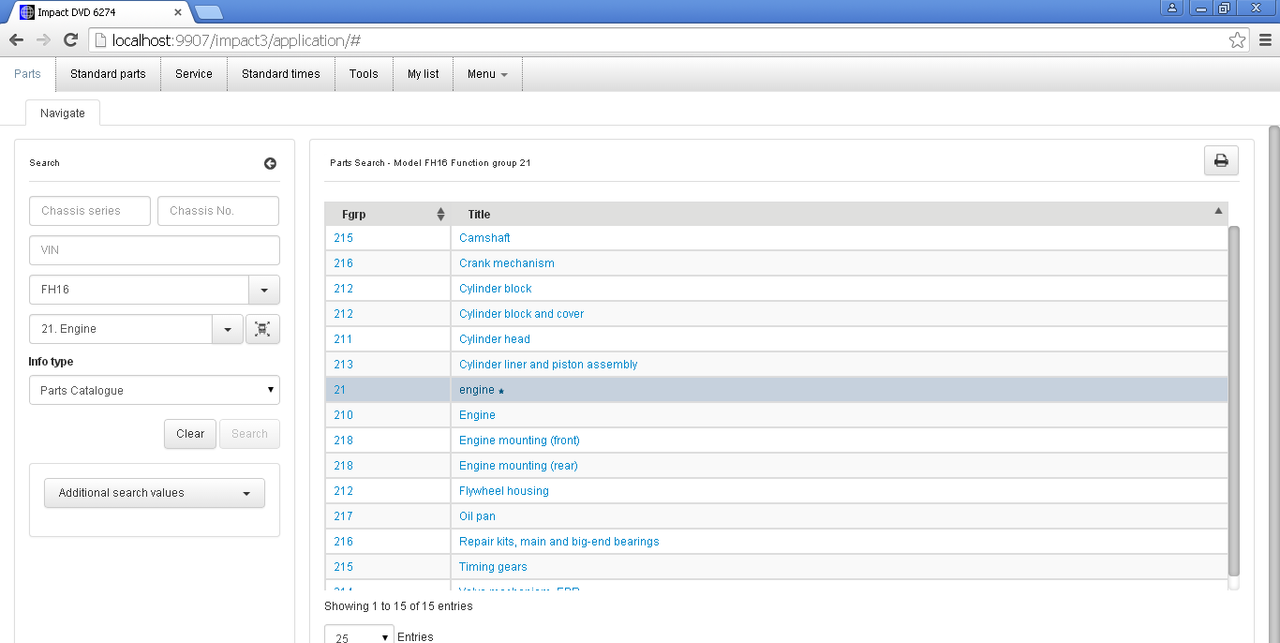The height and width of the screenshot is (643, 1280).
Task: Open Cylinder liner and piston assembly
Action: (x=548, y=365)
